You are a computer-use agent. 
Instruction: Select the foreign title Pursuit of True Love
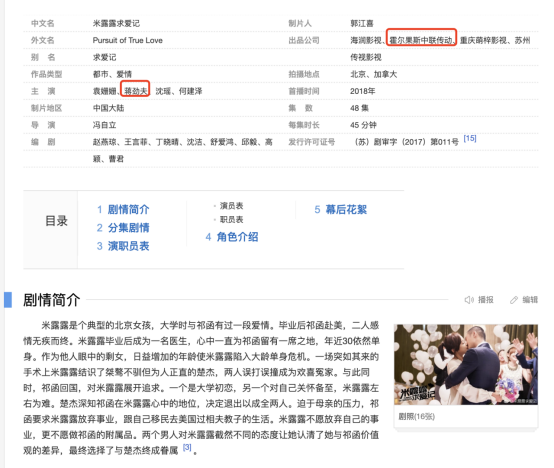tap(128, 40)
